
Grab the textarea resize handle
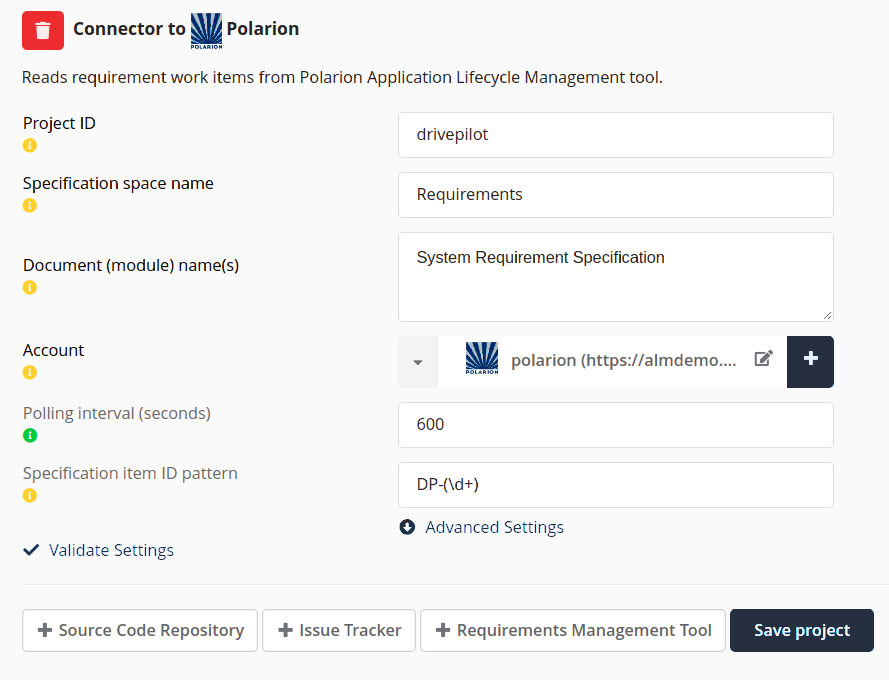pos(827,315)
